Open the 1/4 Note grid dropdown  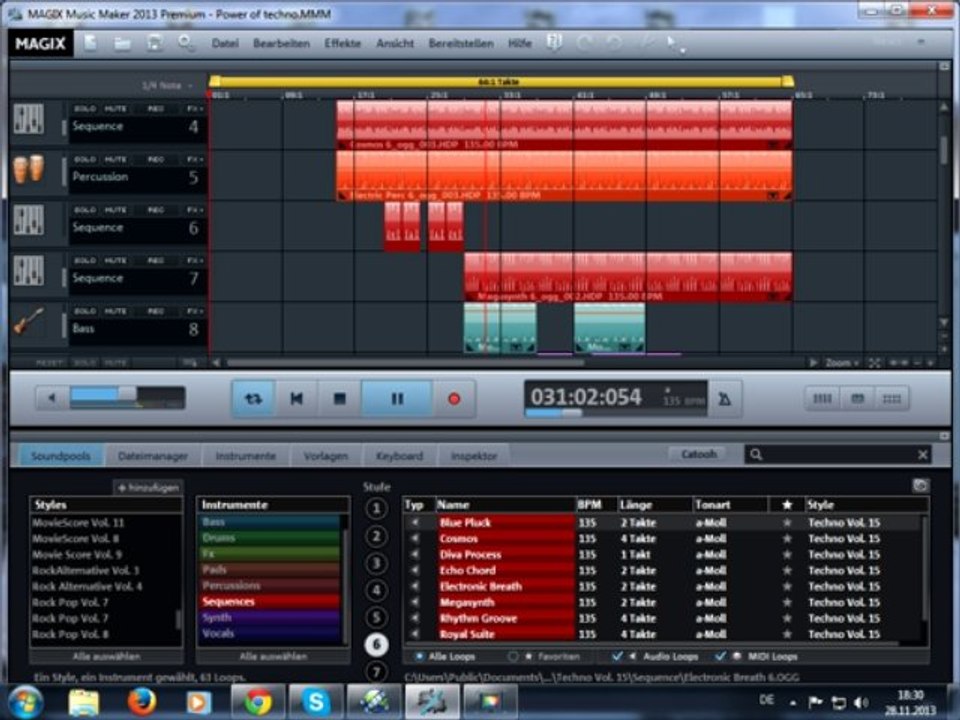[167, 86]
